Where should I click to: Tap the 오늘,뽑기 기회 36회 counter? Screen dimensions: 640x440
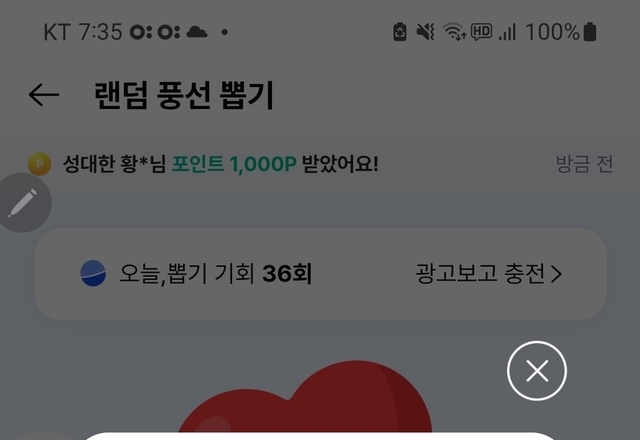(216, 273)
